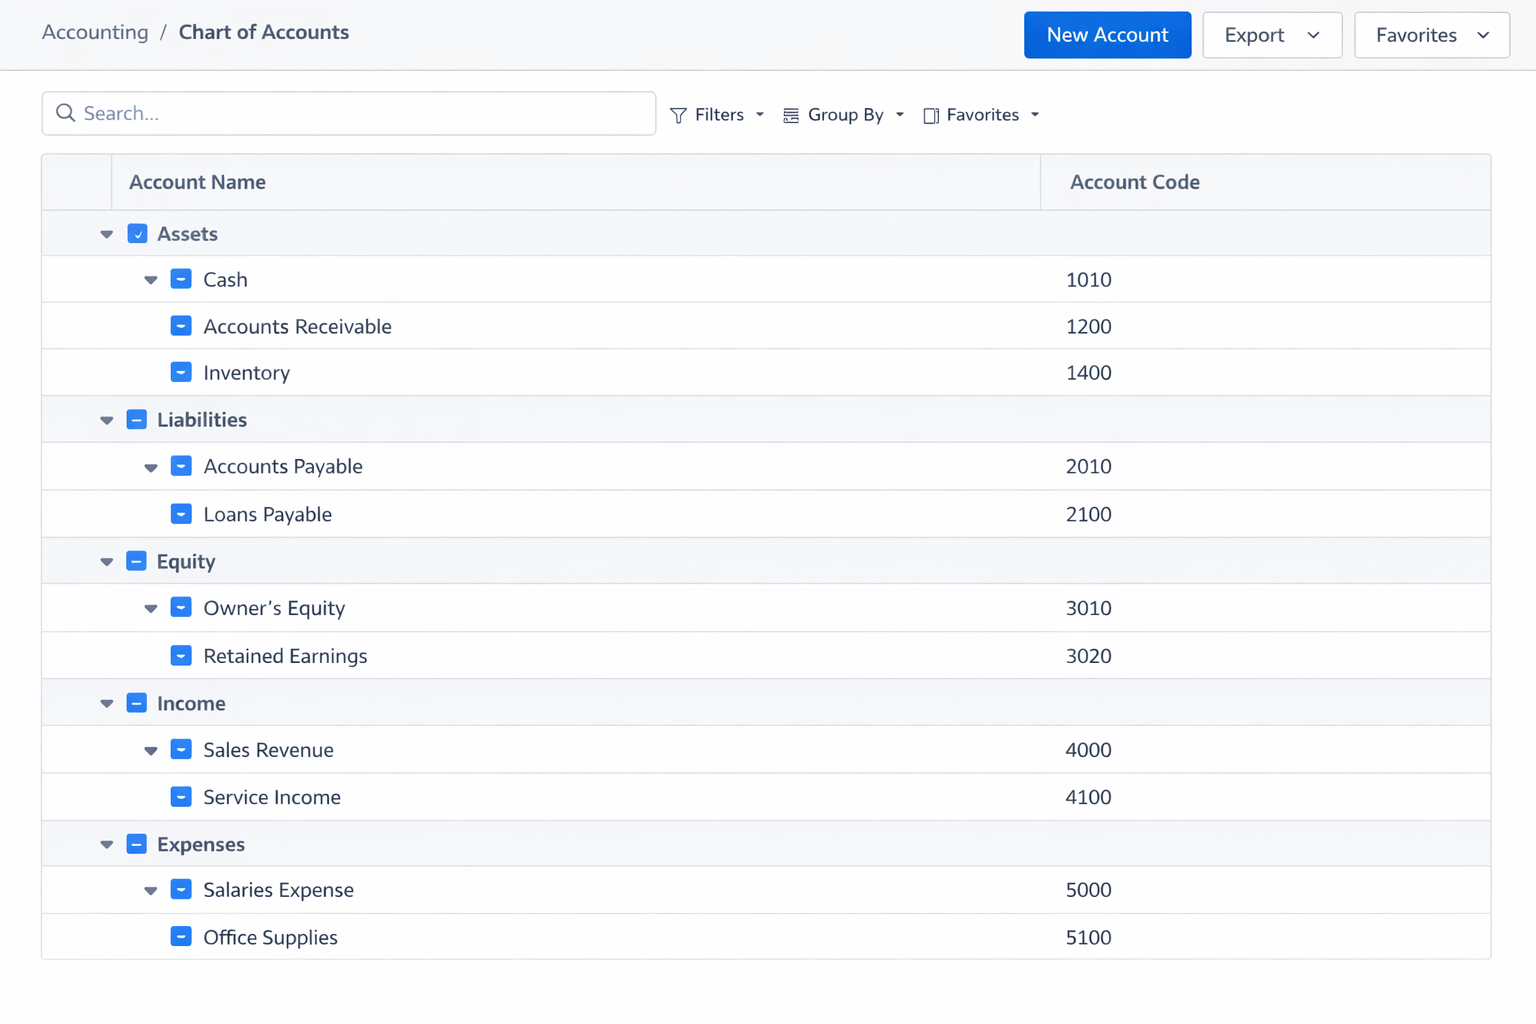Click the New Account button

tap(1107, 34)
